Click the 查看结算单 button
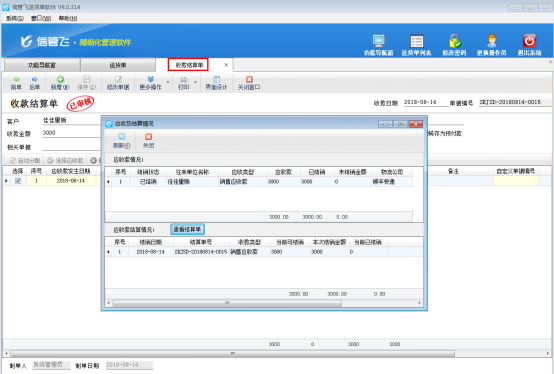This screenshot has height=374, width=554. tap(187, 229)
